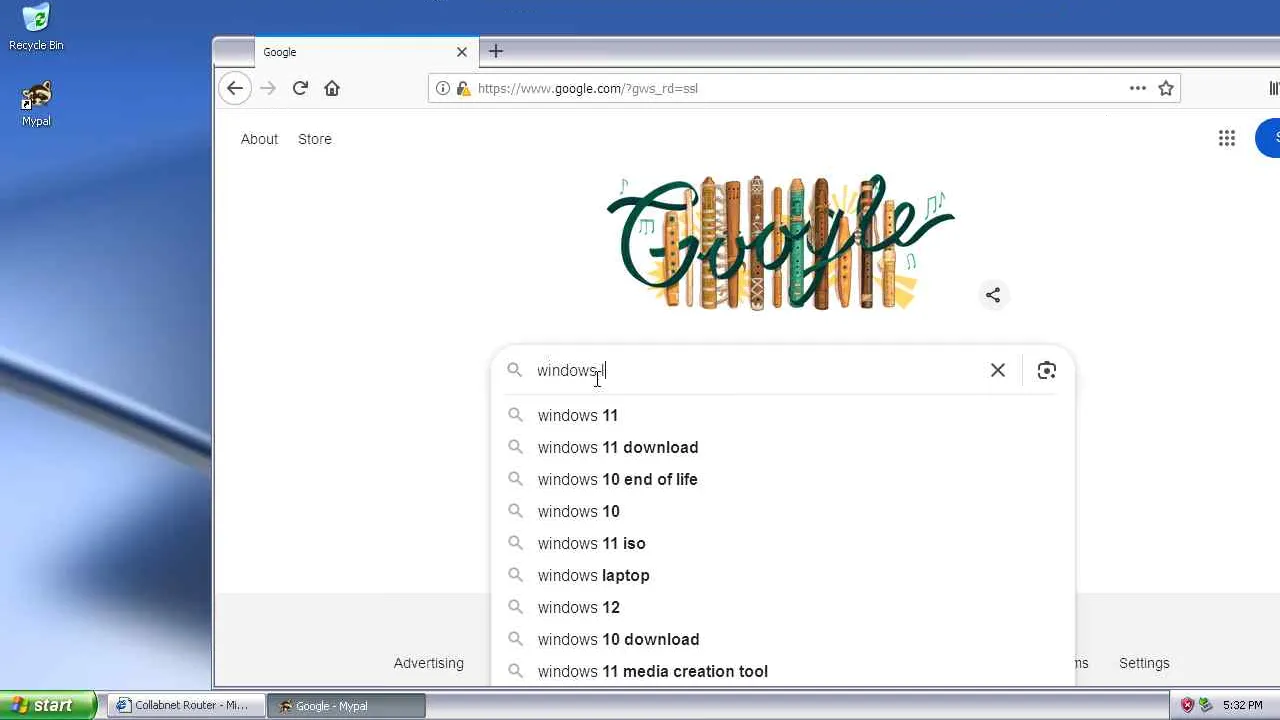
Task: Share the Google doodle
Action: 993,295
